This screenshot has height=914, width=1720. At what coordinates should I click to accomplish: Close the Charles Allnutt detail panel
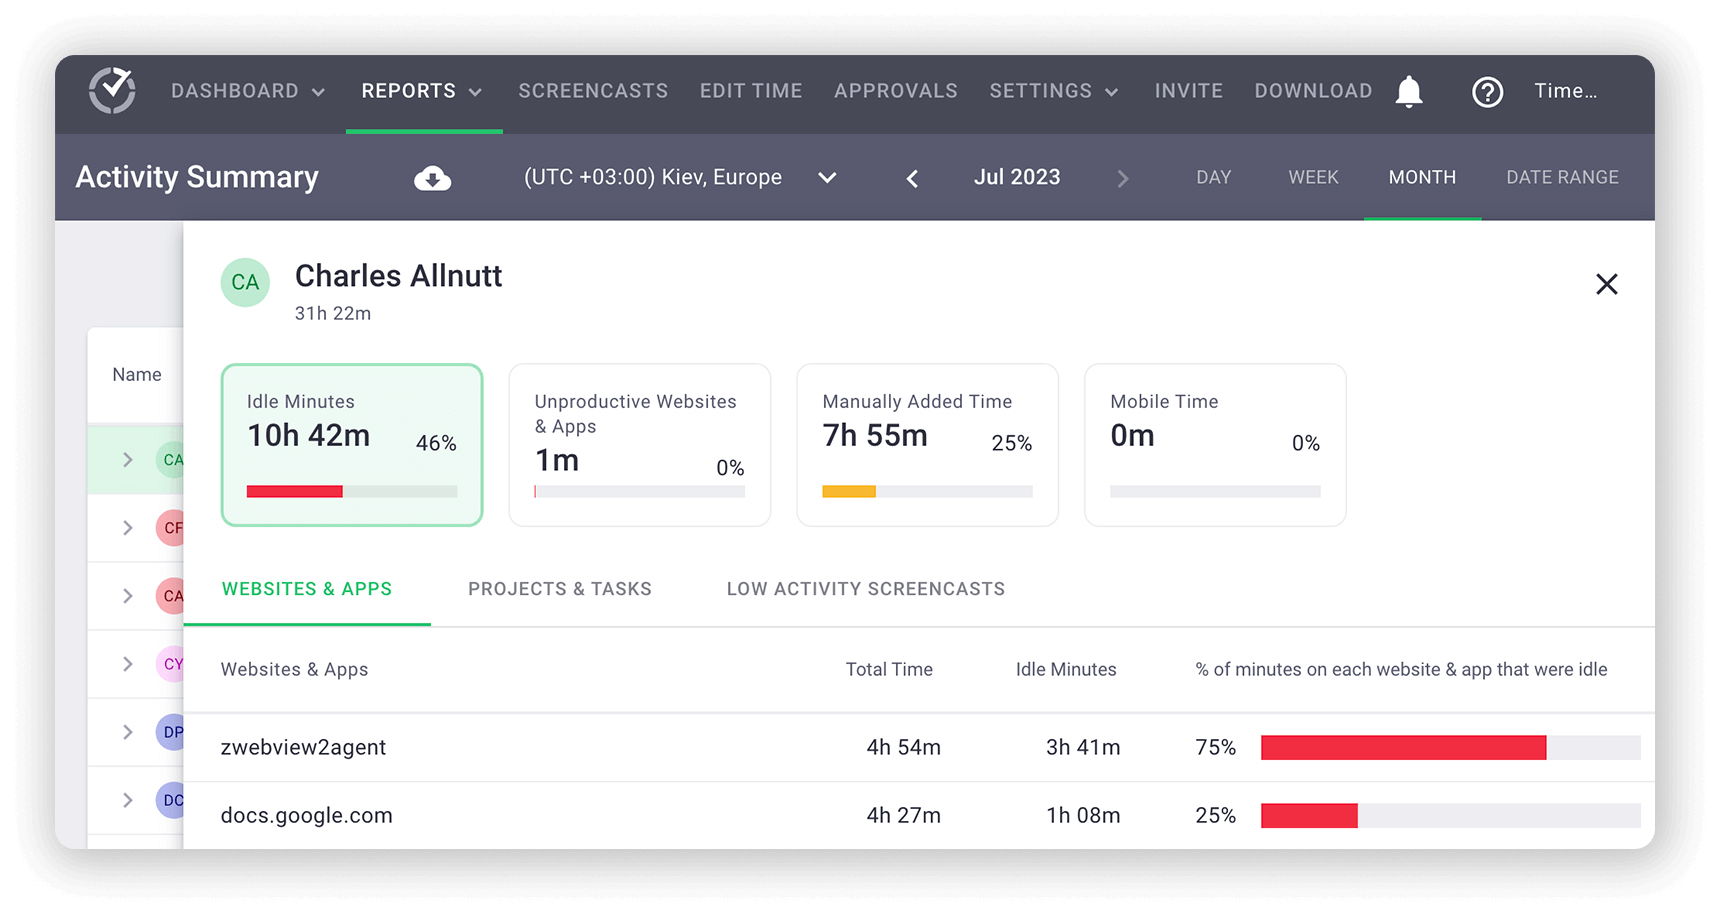pyautogui.click(x=1607, y=284)
